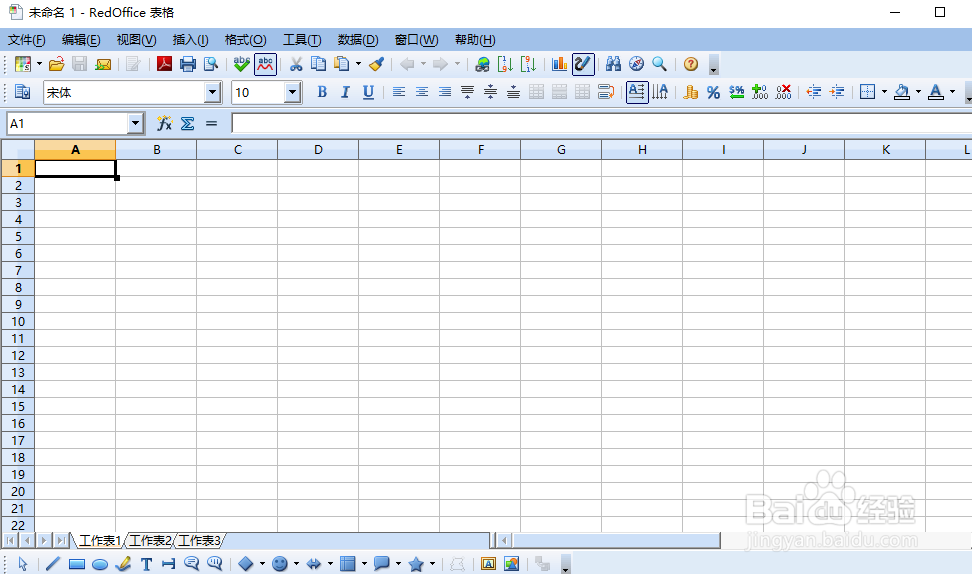Open the background color dropdown arrow
This screenshot has width=972, height=574.
pos(918,92)
